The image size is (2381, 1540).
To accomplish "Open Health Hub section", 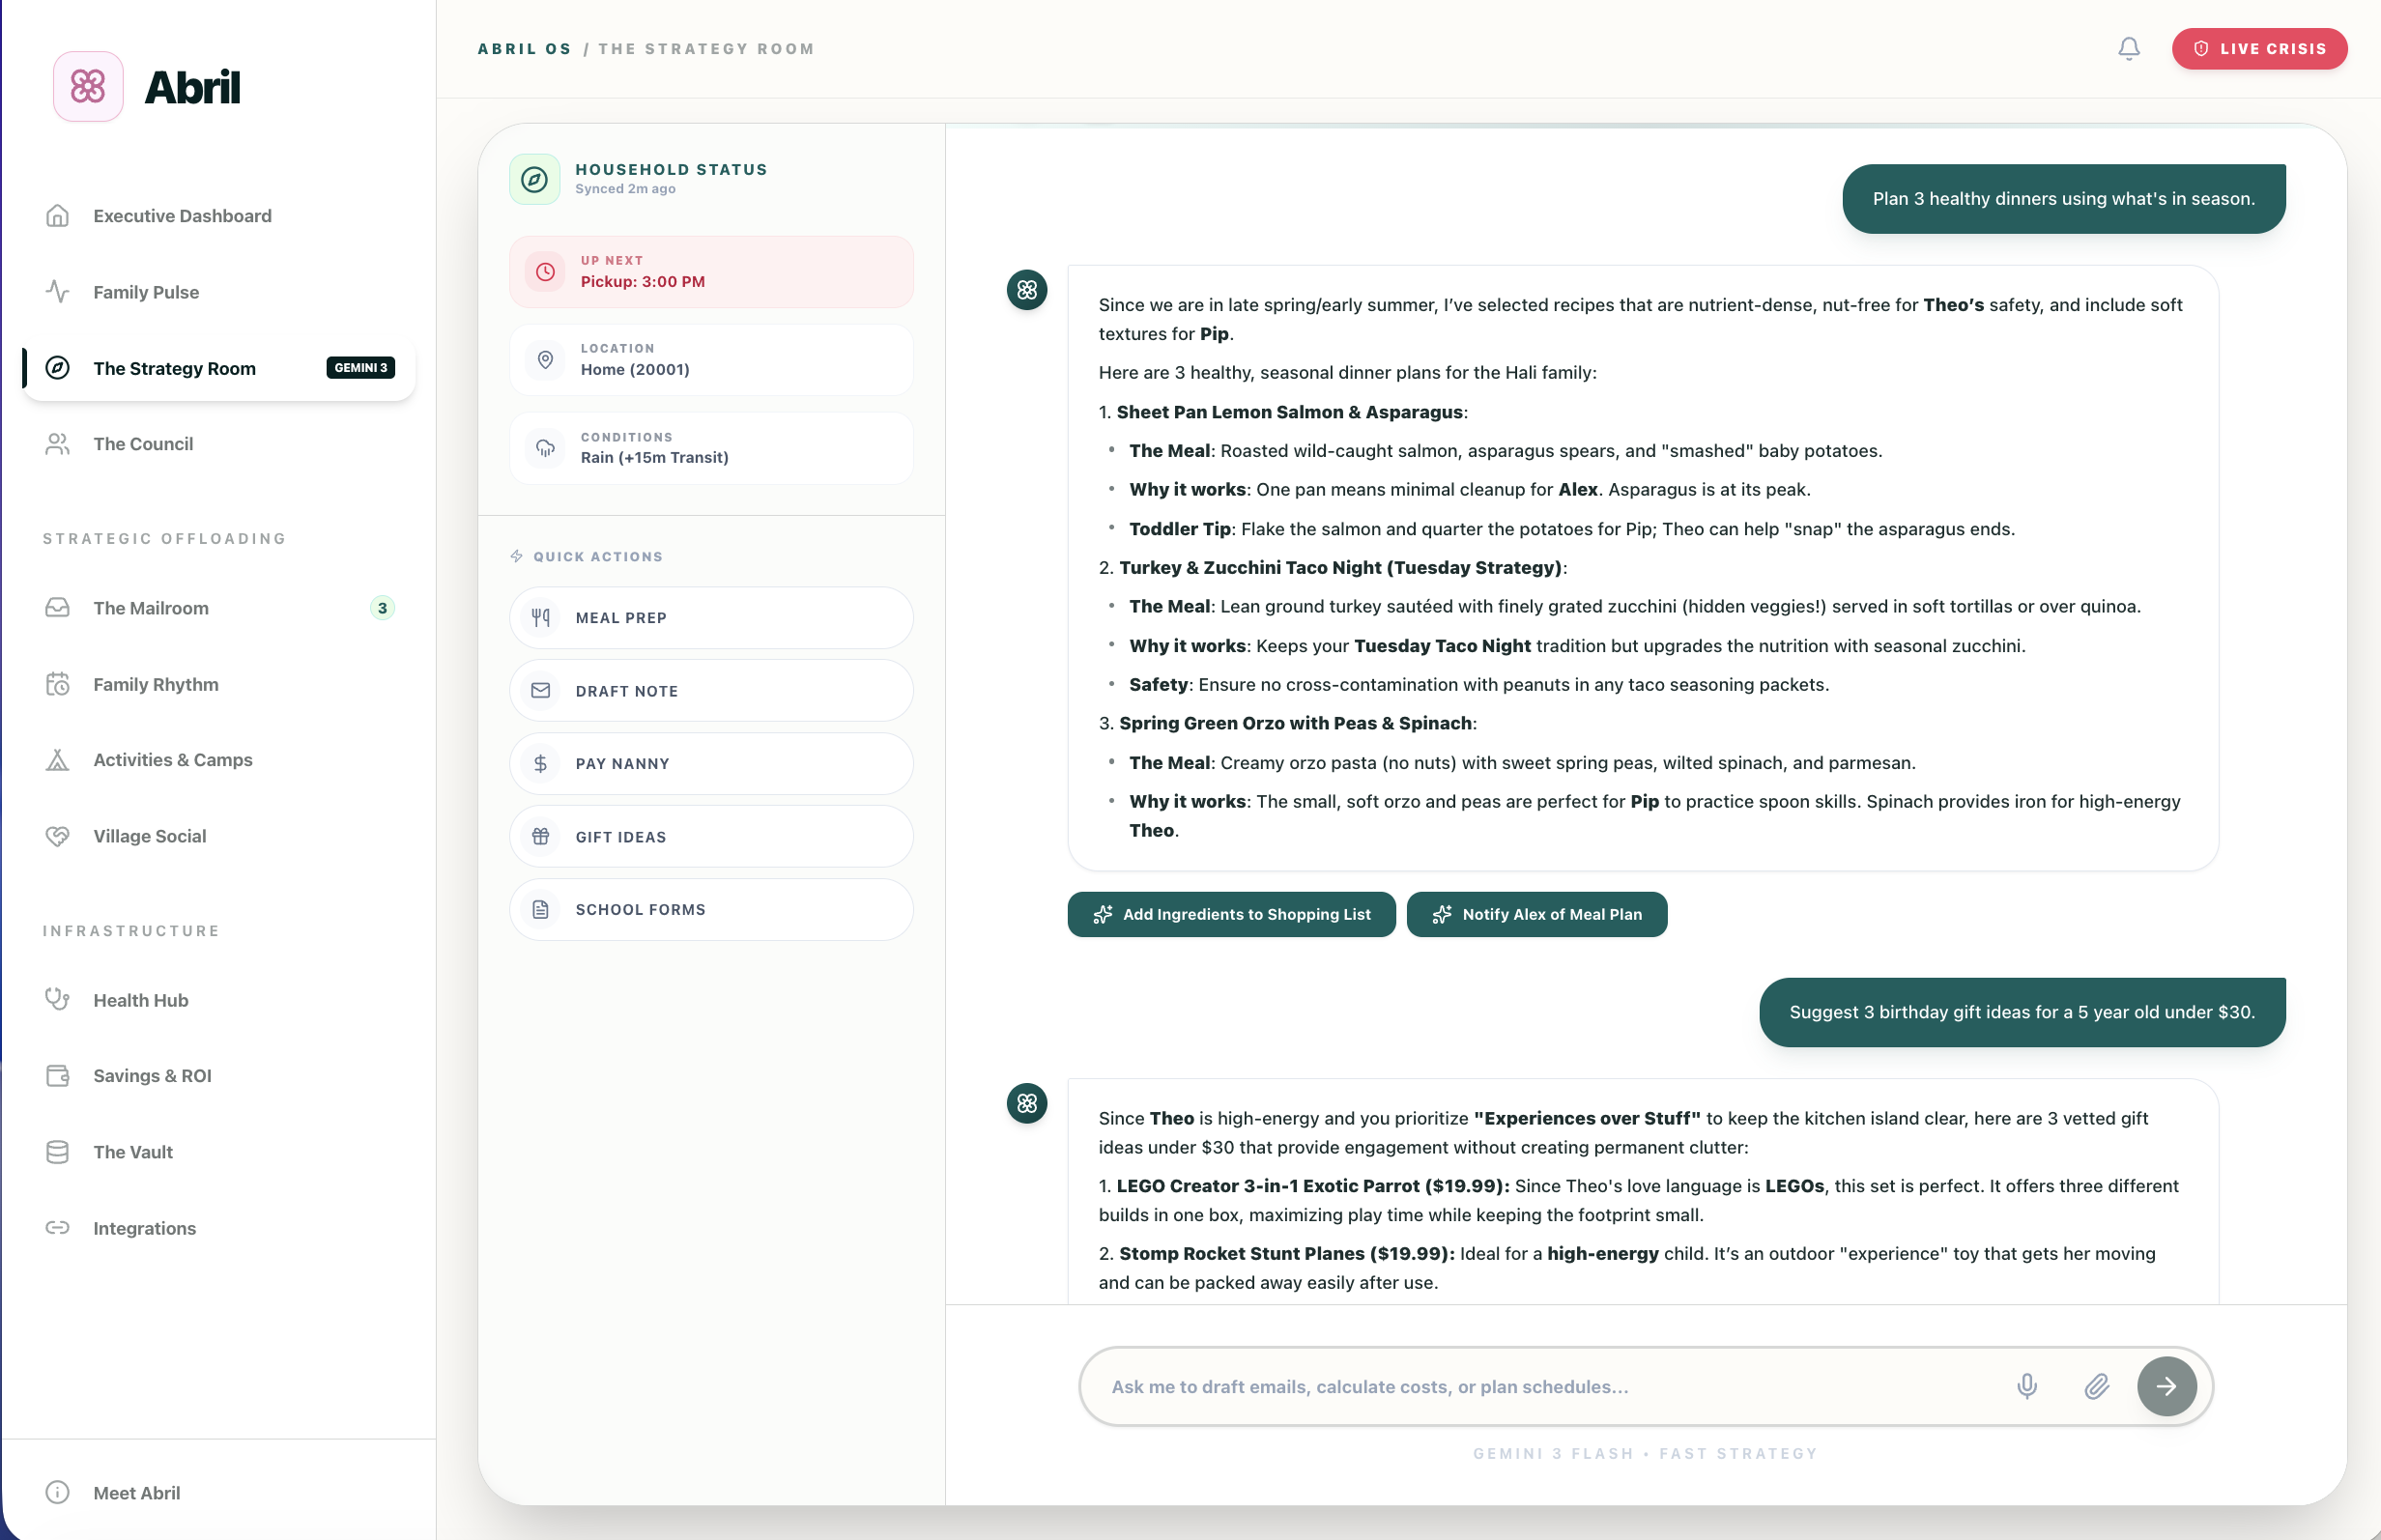I will (x=141, y=1000).
